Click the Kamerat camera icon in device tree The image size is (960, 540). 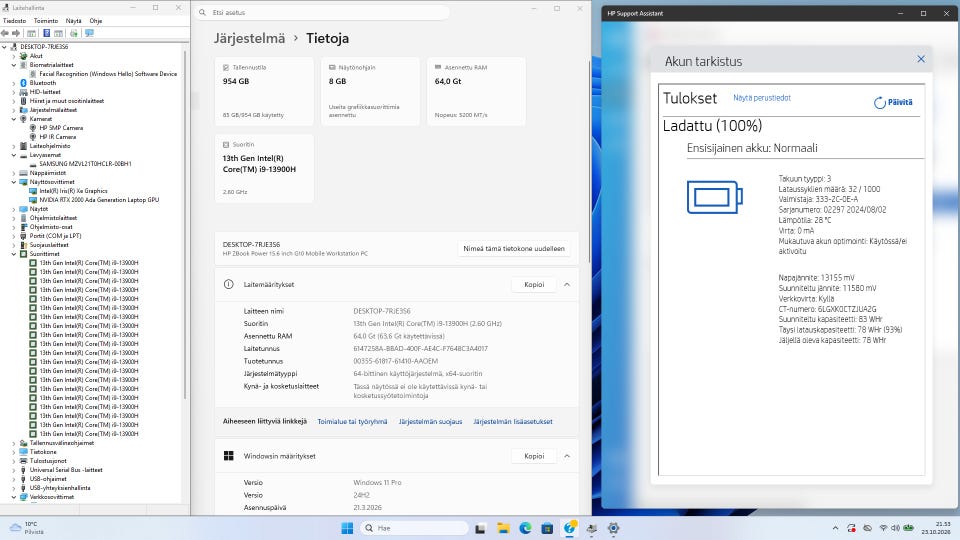pos(23,119)
